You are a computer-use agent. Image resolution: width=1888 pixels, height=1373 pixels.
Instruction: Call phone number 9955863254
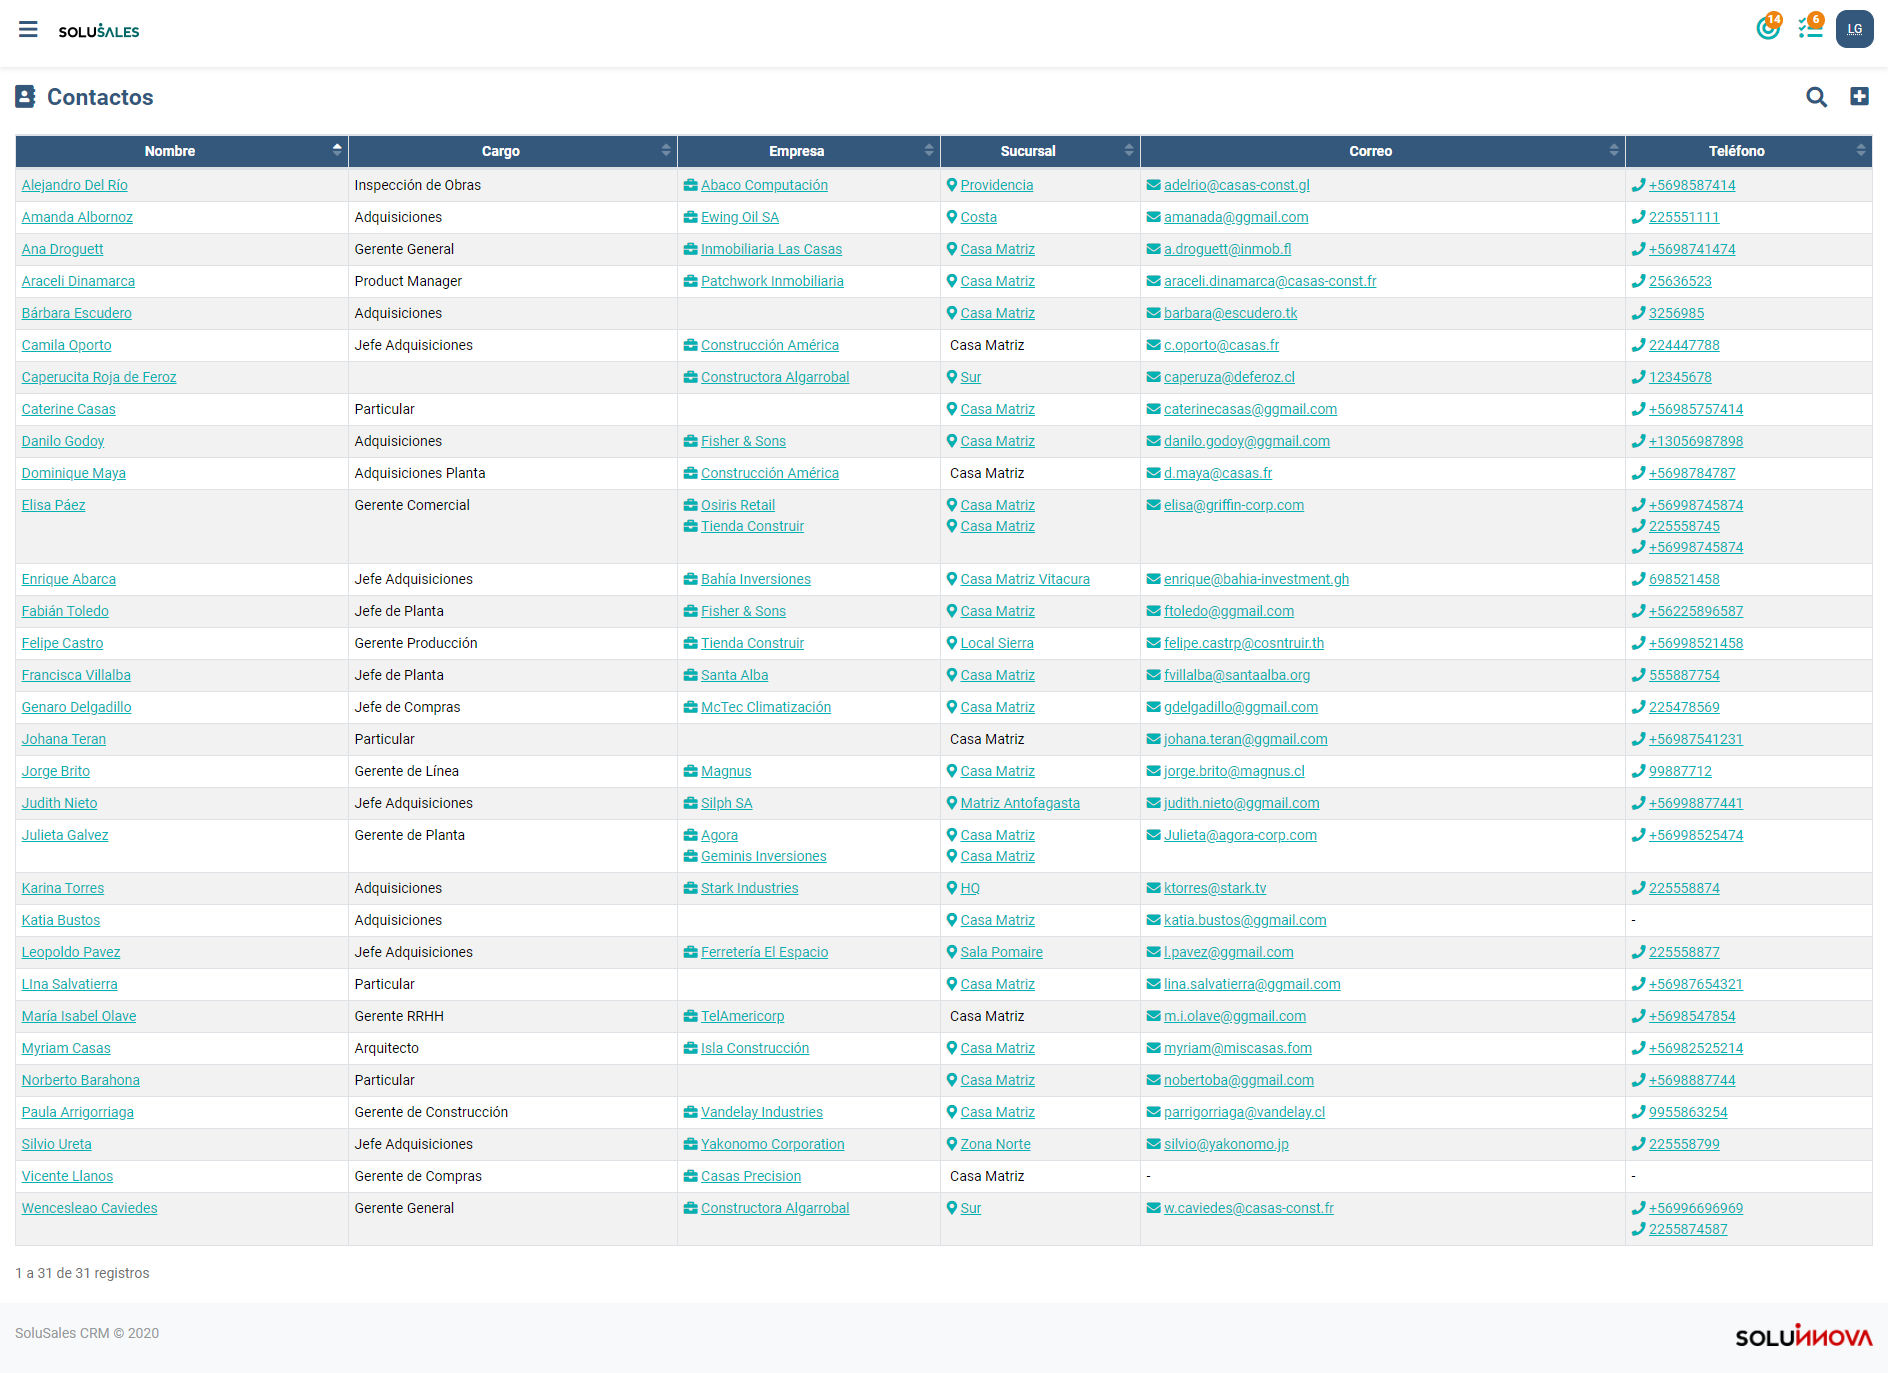click(x=1688, y=1112)
